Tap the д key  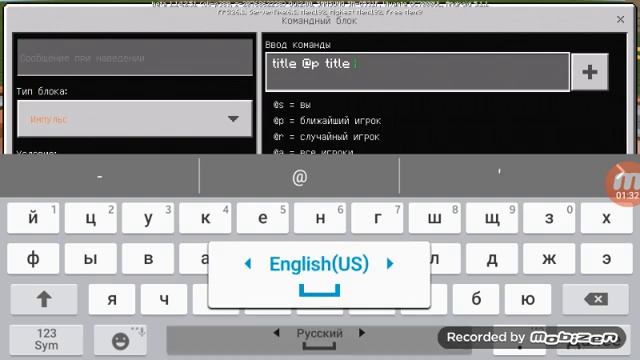point(492,258)
